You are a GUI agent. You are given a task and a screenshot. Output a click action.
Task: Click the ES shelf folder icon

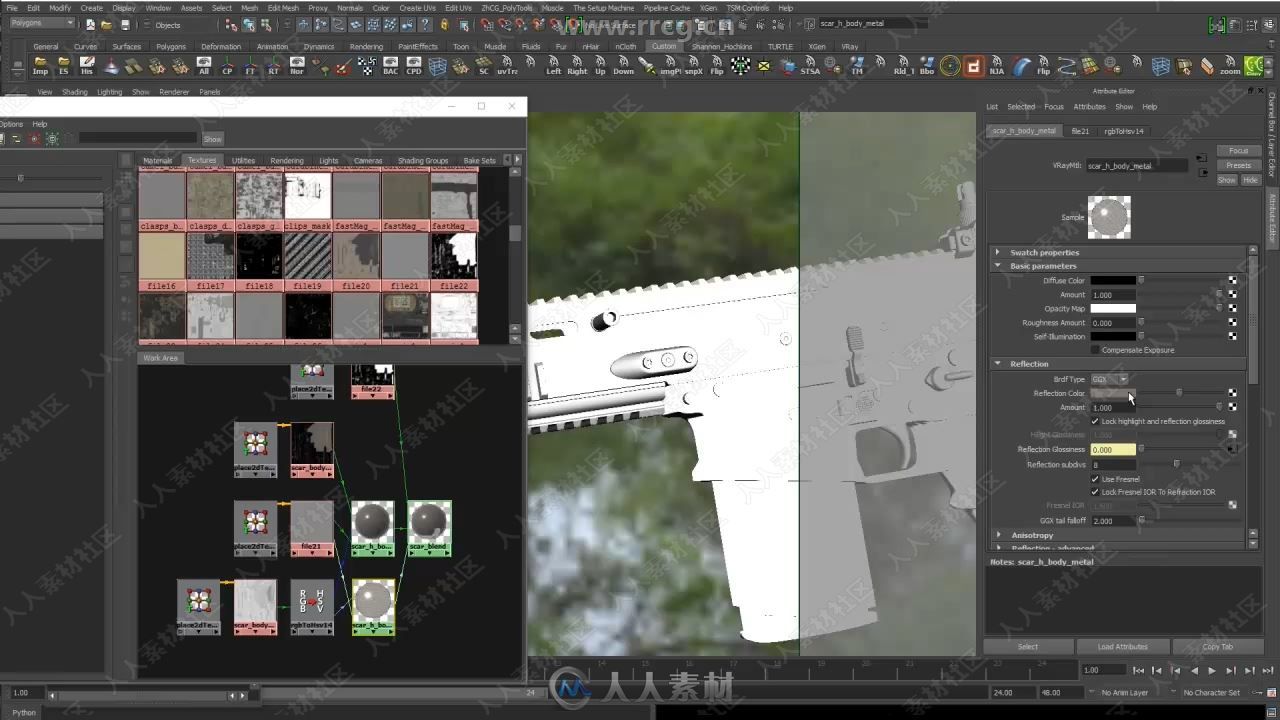pos(64,66)
